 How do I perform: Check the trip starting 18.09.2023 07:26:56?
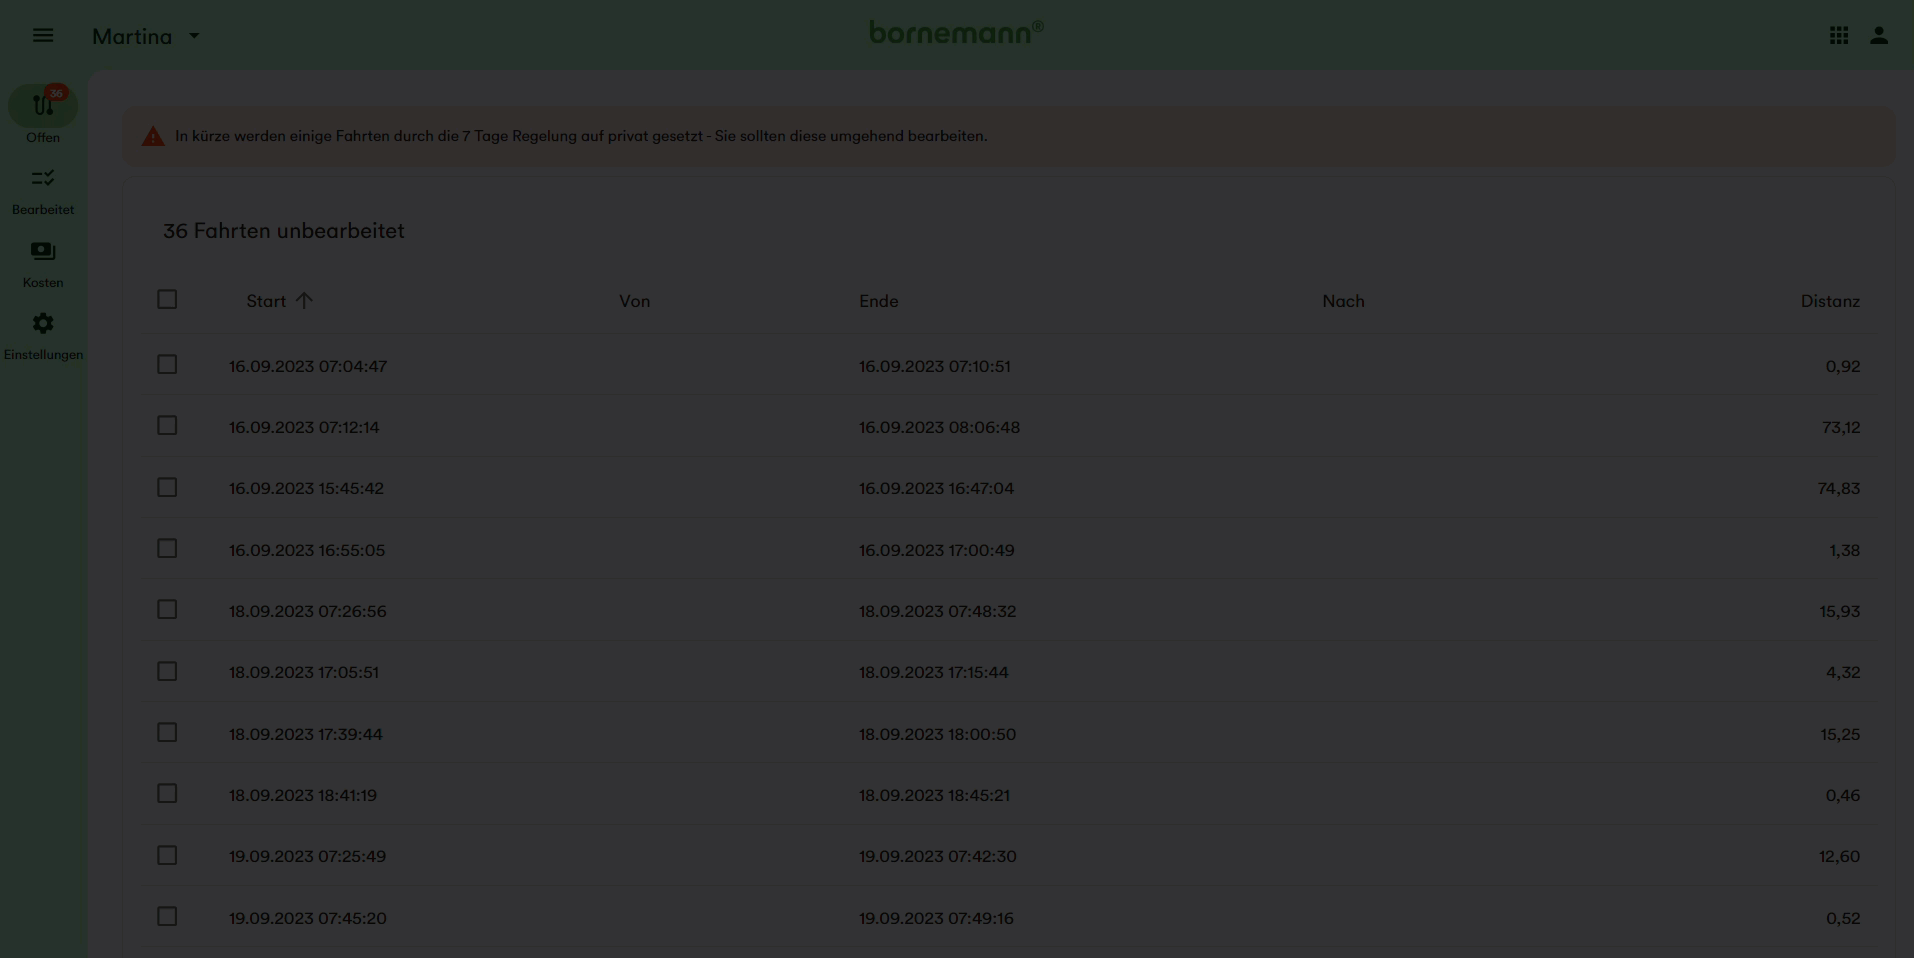click(167, 610)
